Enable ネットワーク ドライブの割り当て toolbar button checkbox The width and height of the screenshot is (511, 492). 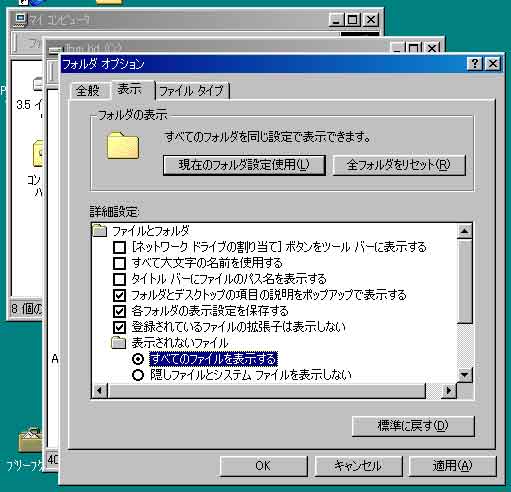[119, 247]
